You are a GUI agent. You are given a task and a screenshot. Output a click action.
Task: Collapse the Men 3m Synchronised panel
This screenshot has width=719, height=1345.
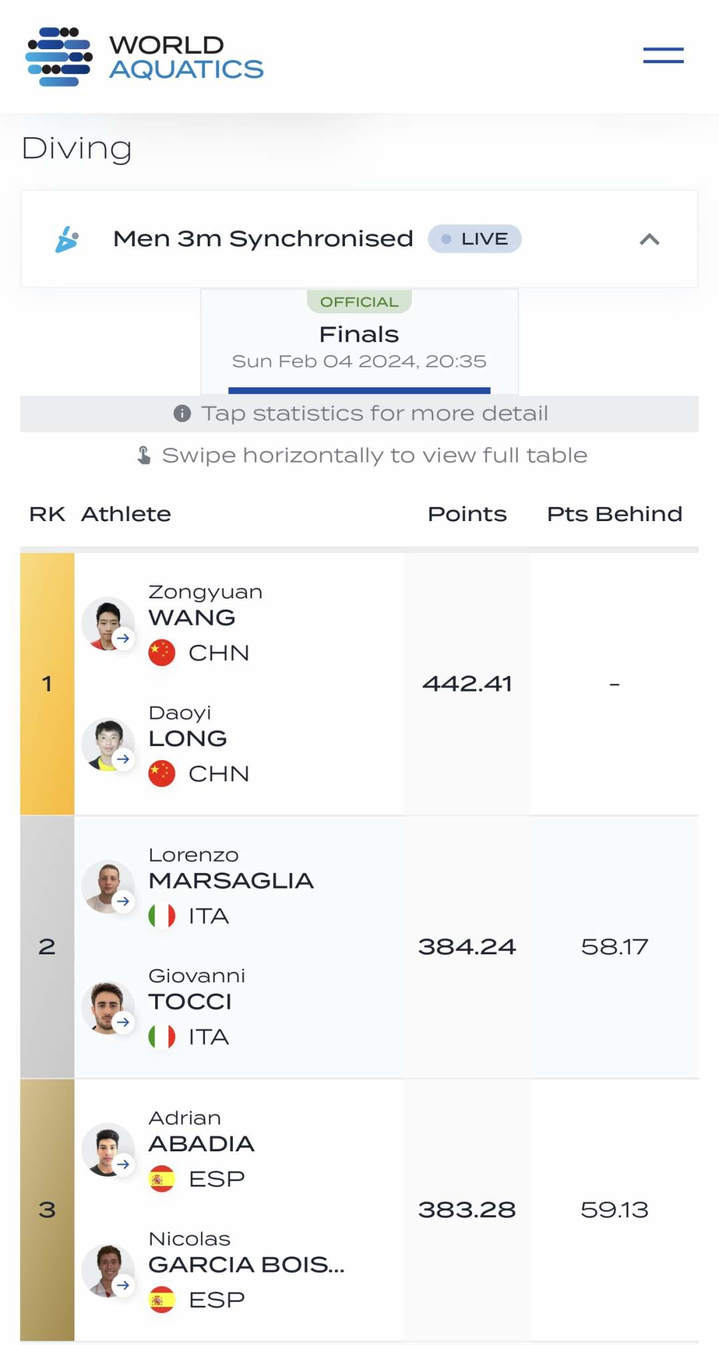[x=649, y=240]
